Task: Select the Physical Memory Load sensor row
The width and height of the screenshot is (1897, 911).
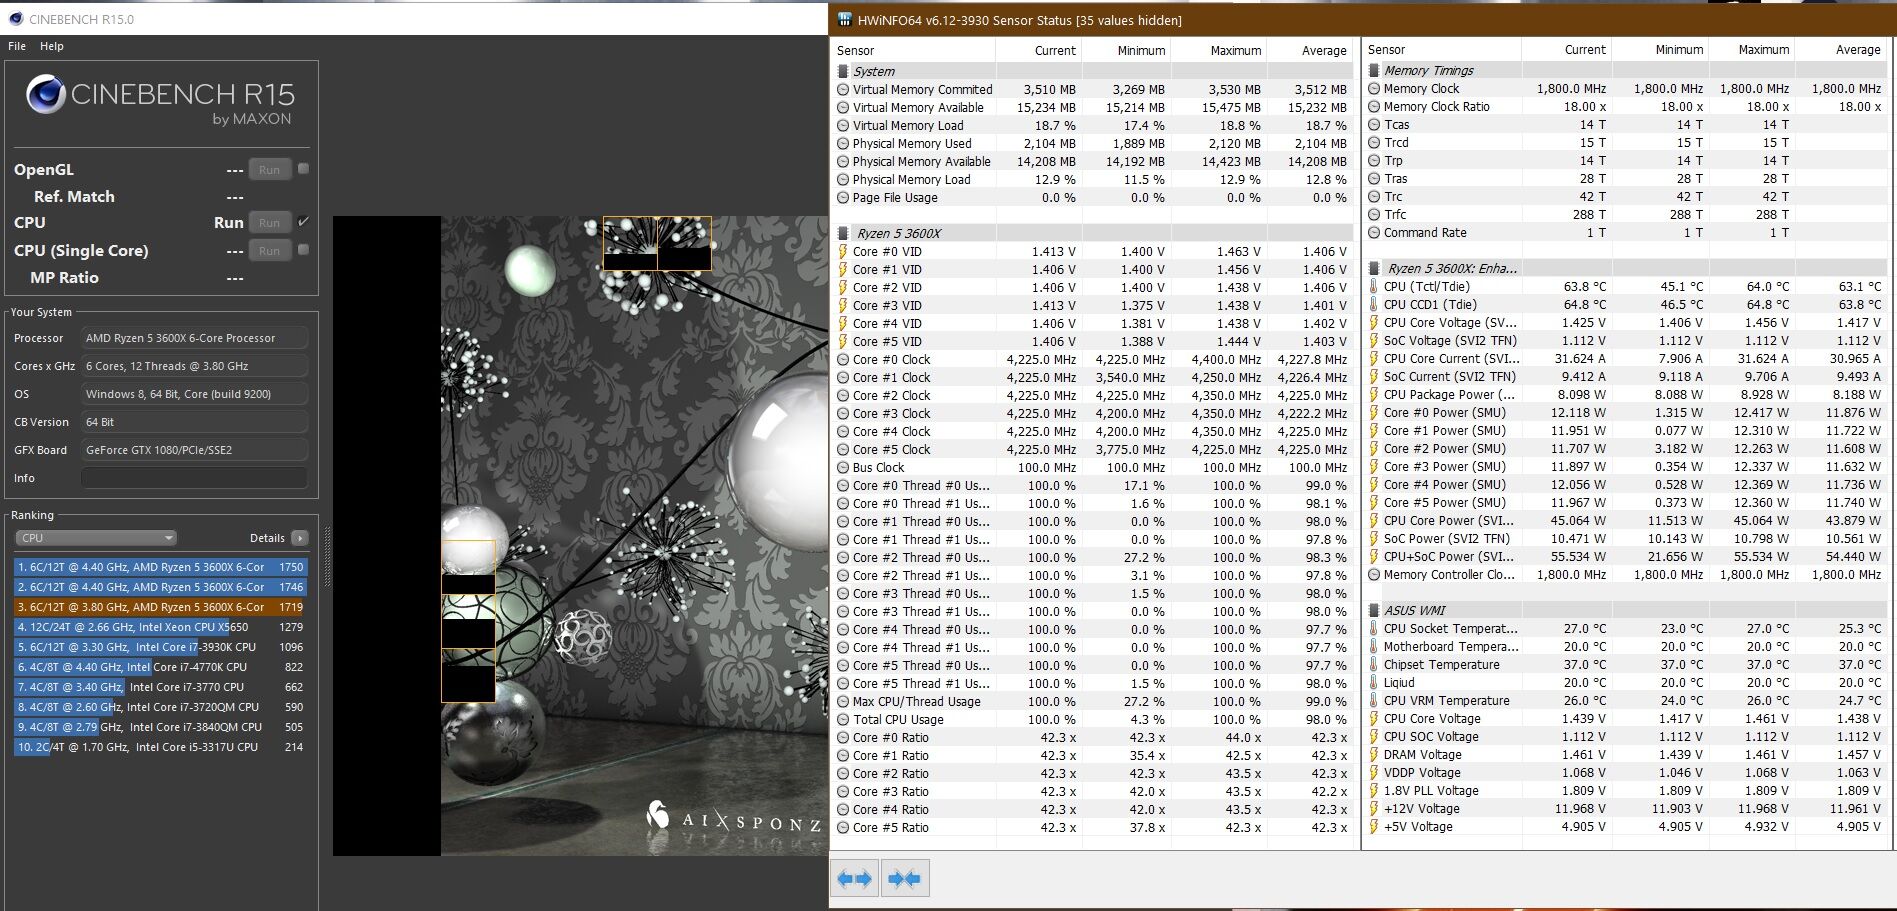Action: 1093,180
